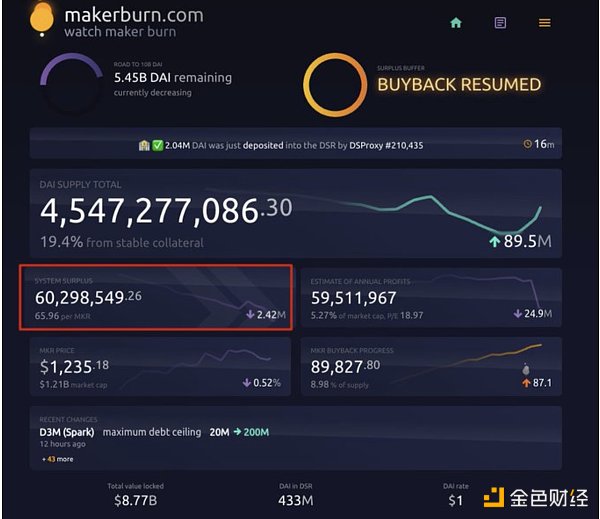Click the green up arrow beside 89.5M
Screen dimensions: 600x519
(x=494, y=242)
